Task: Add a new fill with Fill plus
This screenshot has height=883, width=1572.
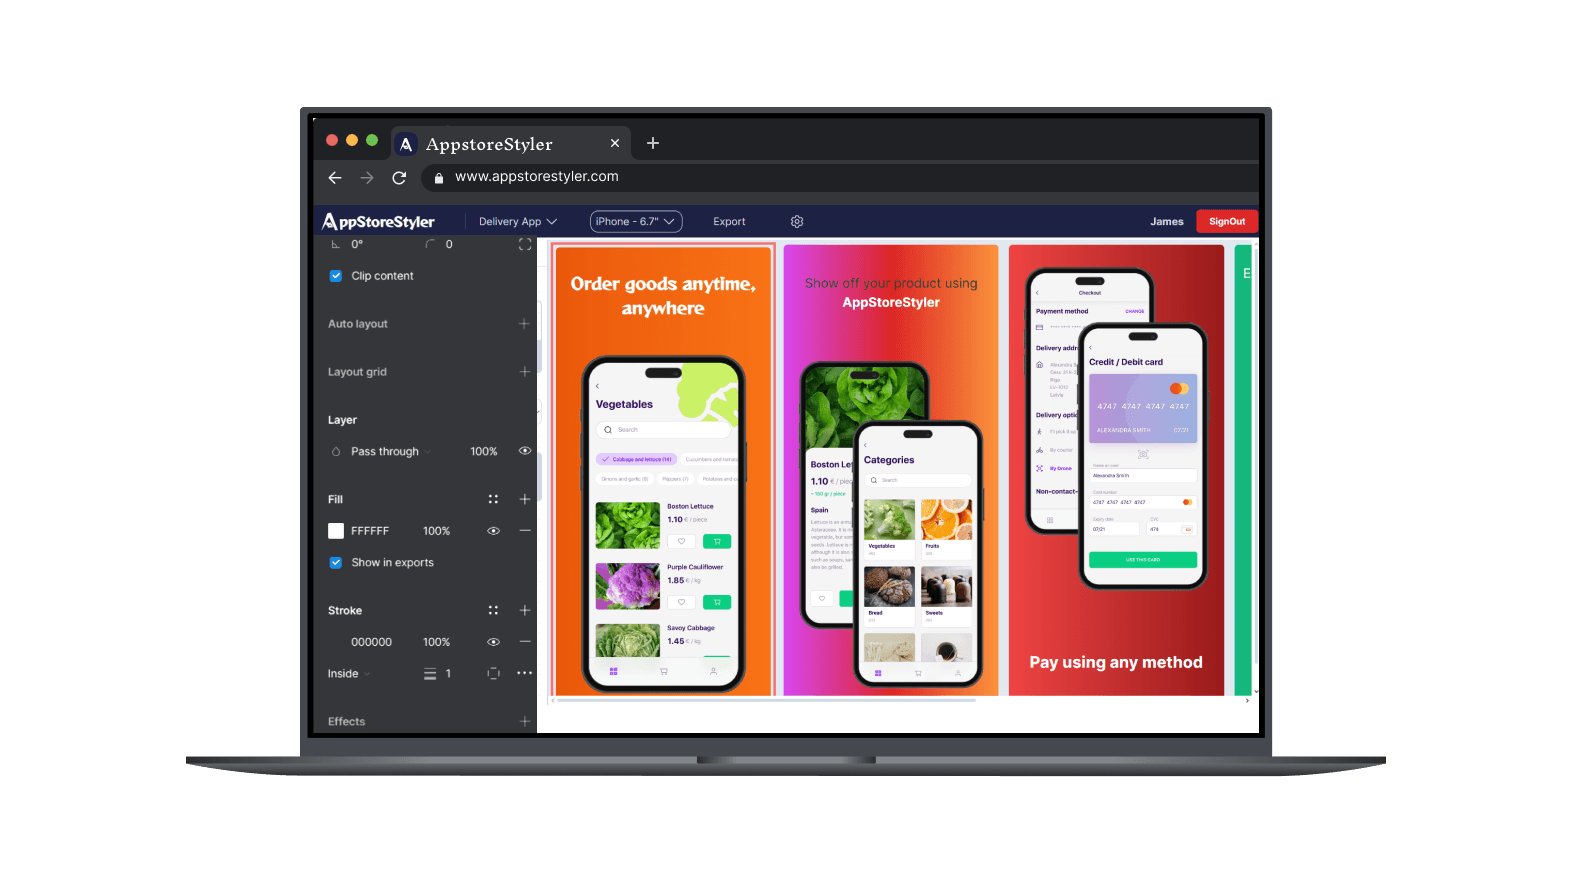Action: (x=524, y=499)
